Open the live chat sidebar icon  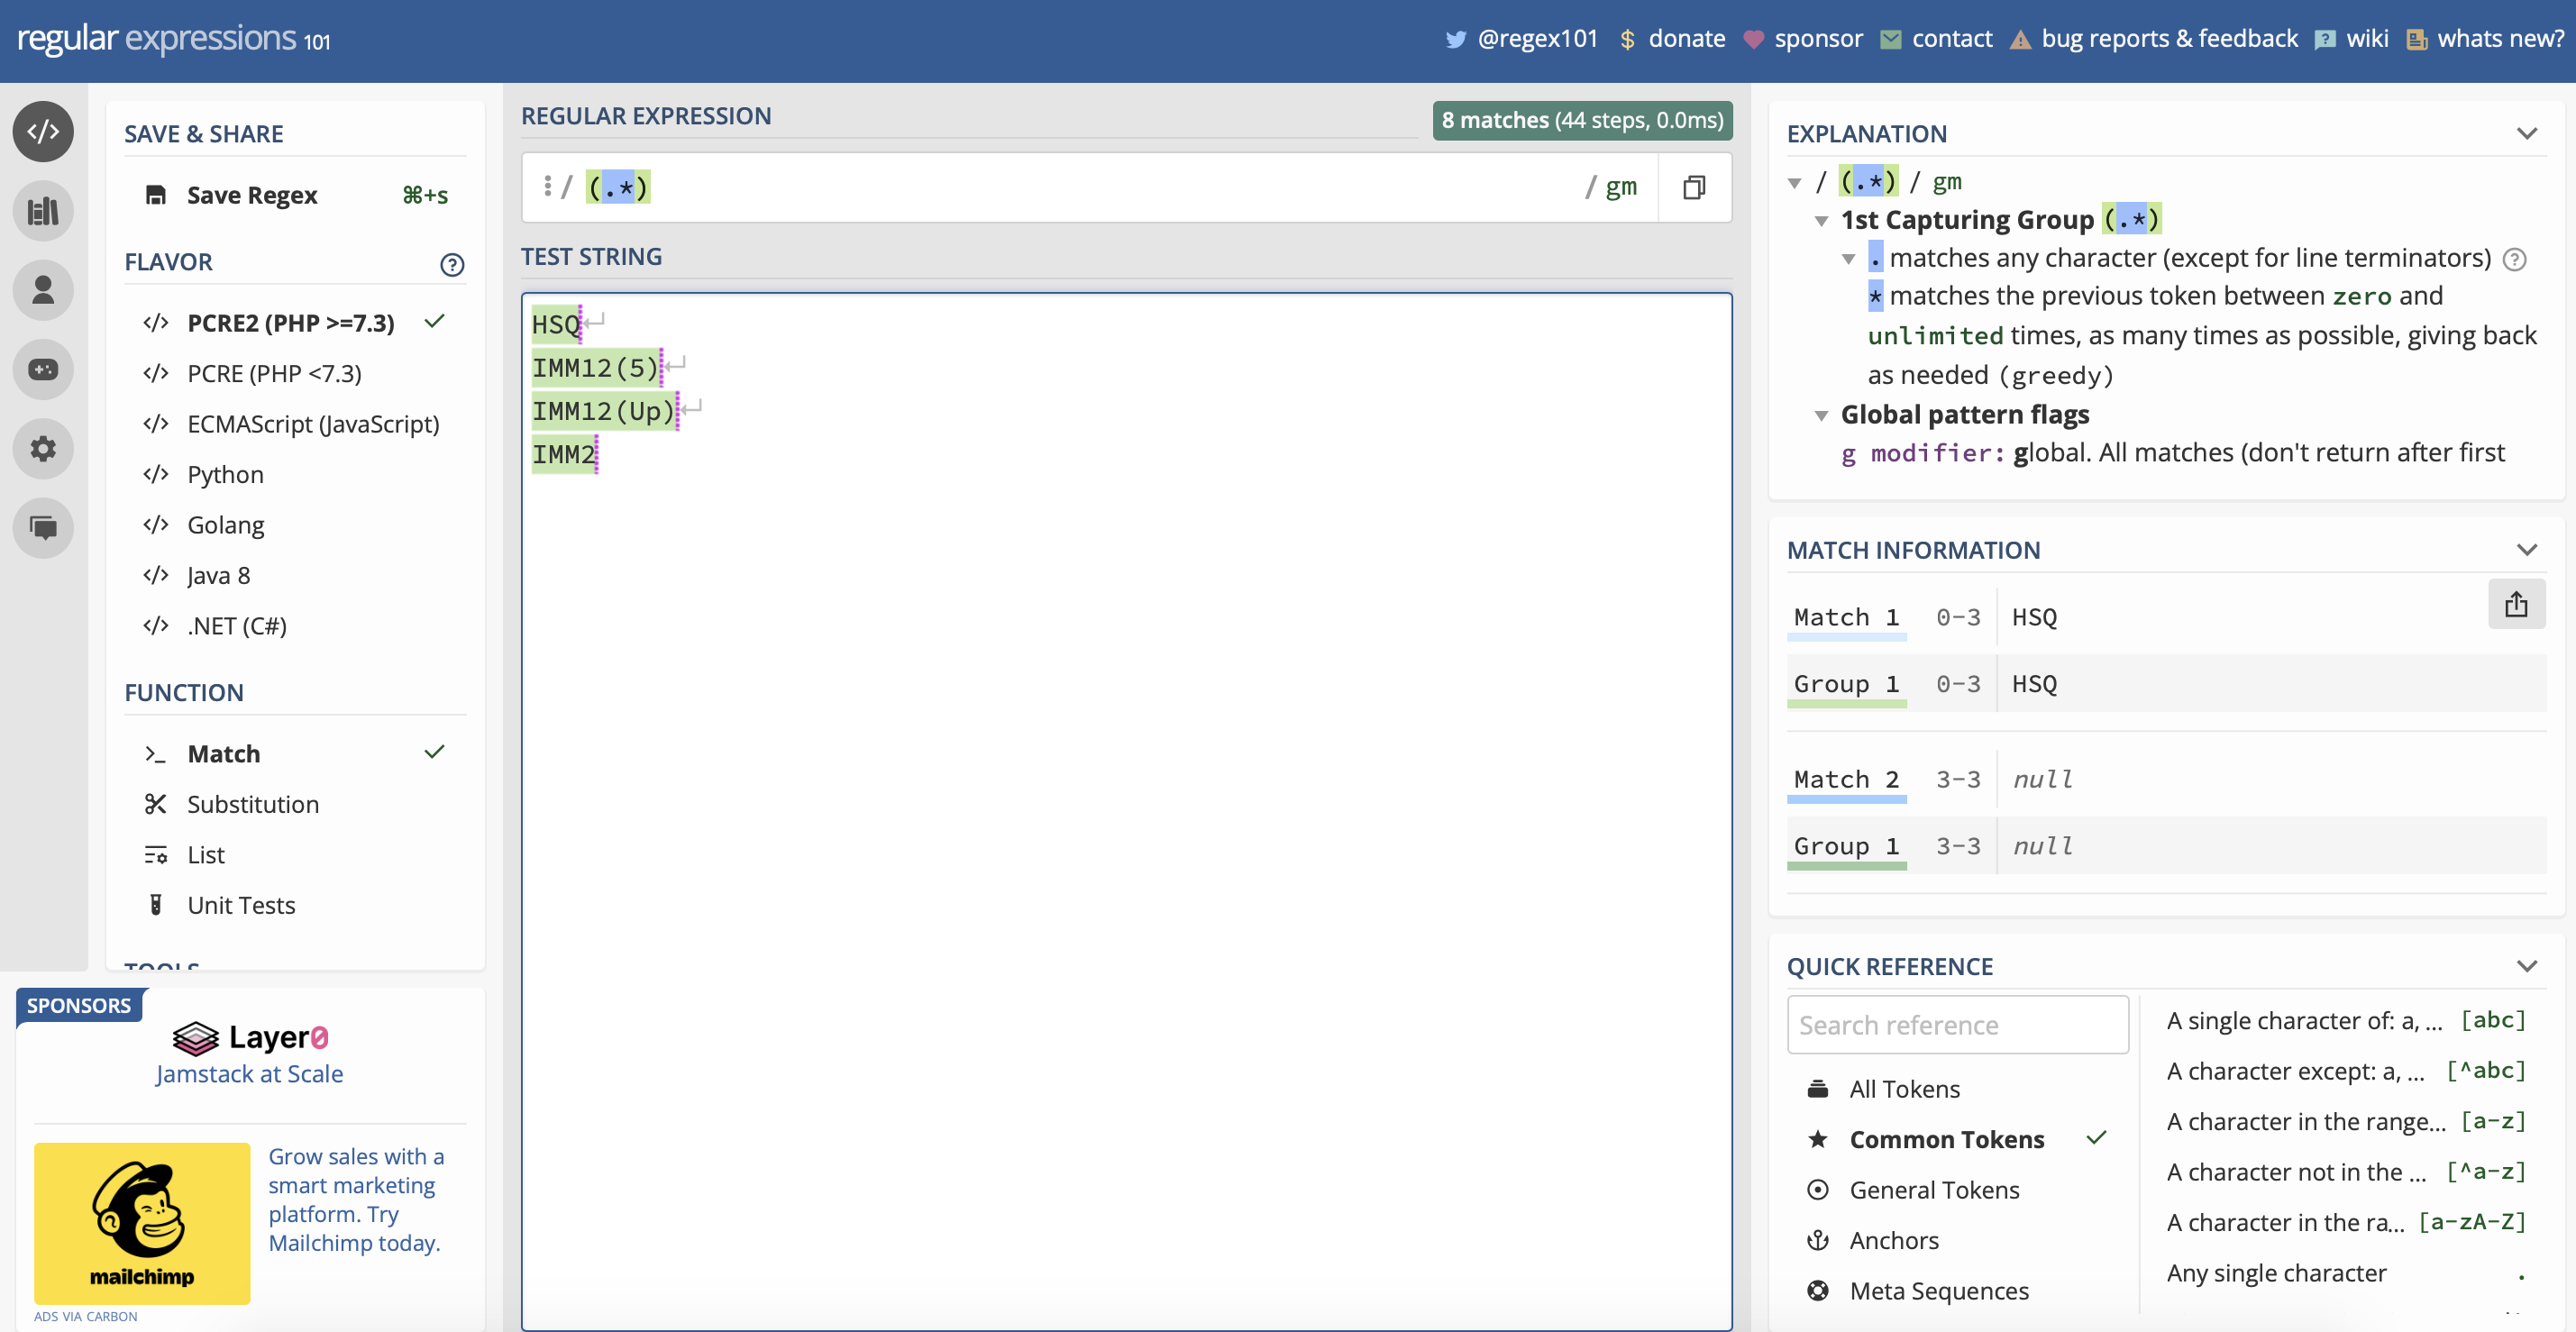coord(43,527)
